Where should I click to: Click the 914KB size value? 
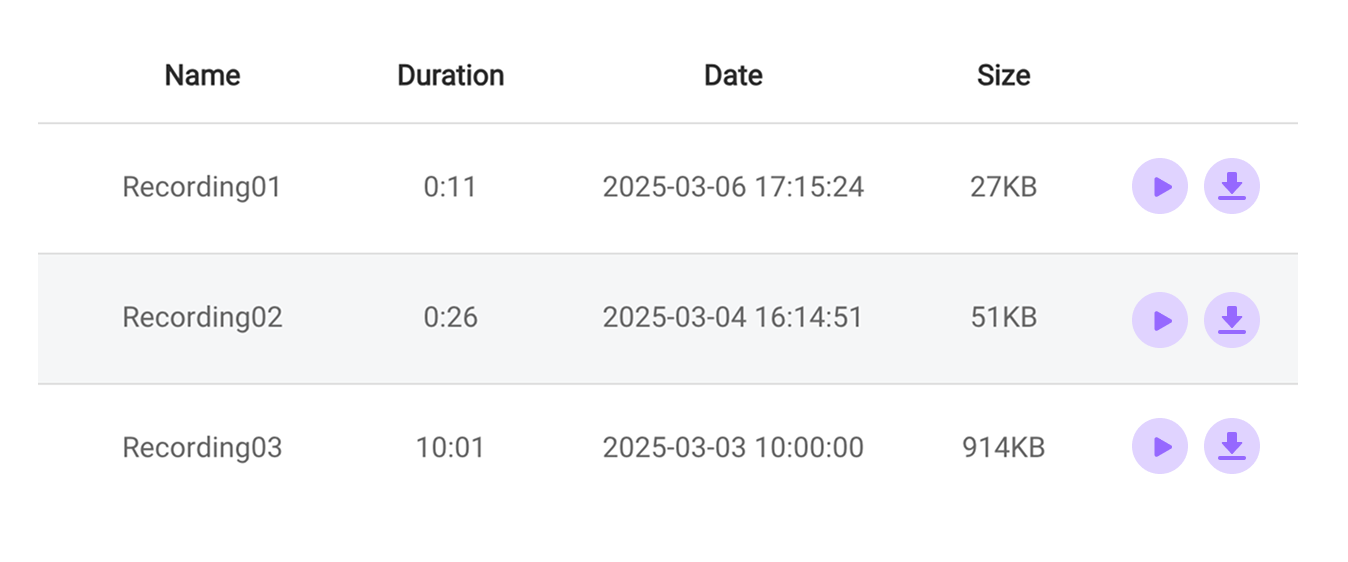[x=1004, y=447]
